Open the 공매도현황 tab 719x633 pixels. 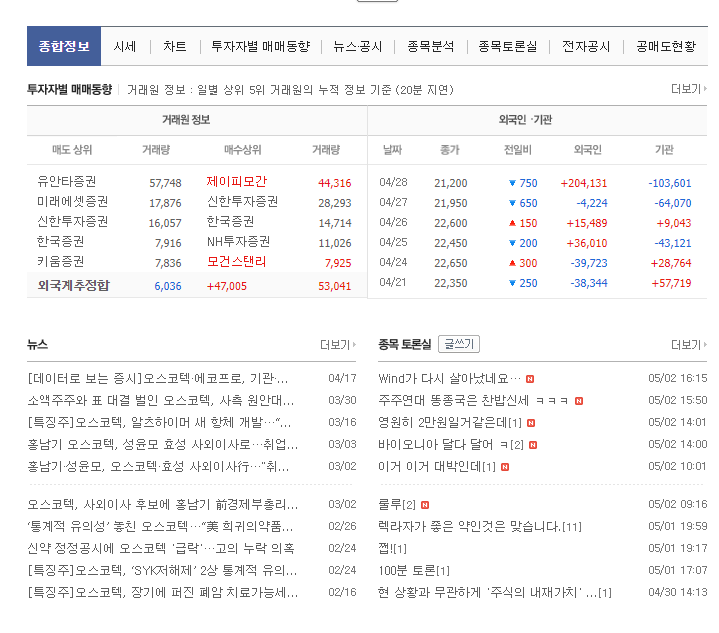666,46
